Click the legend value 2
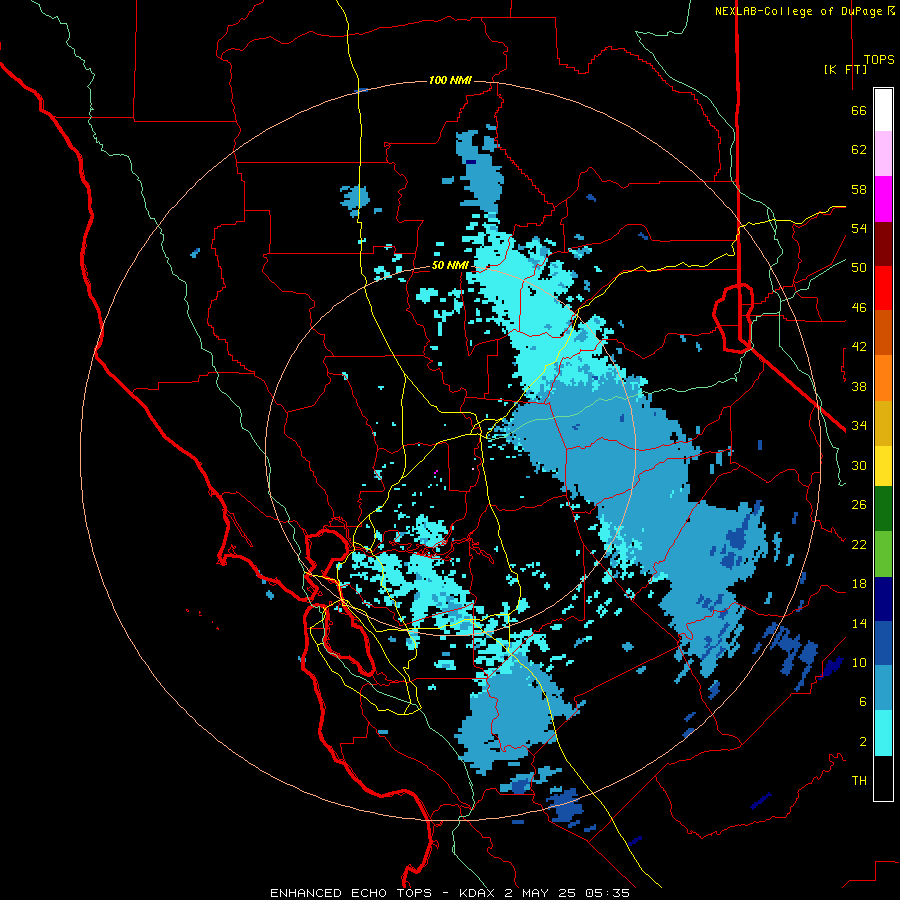The height and width of the screenshot is (900, 900). 863,742
